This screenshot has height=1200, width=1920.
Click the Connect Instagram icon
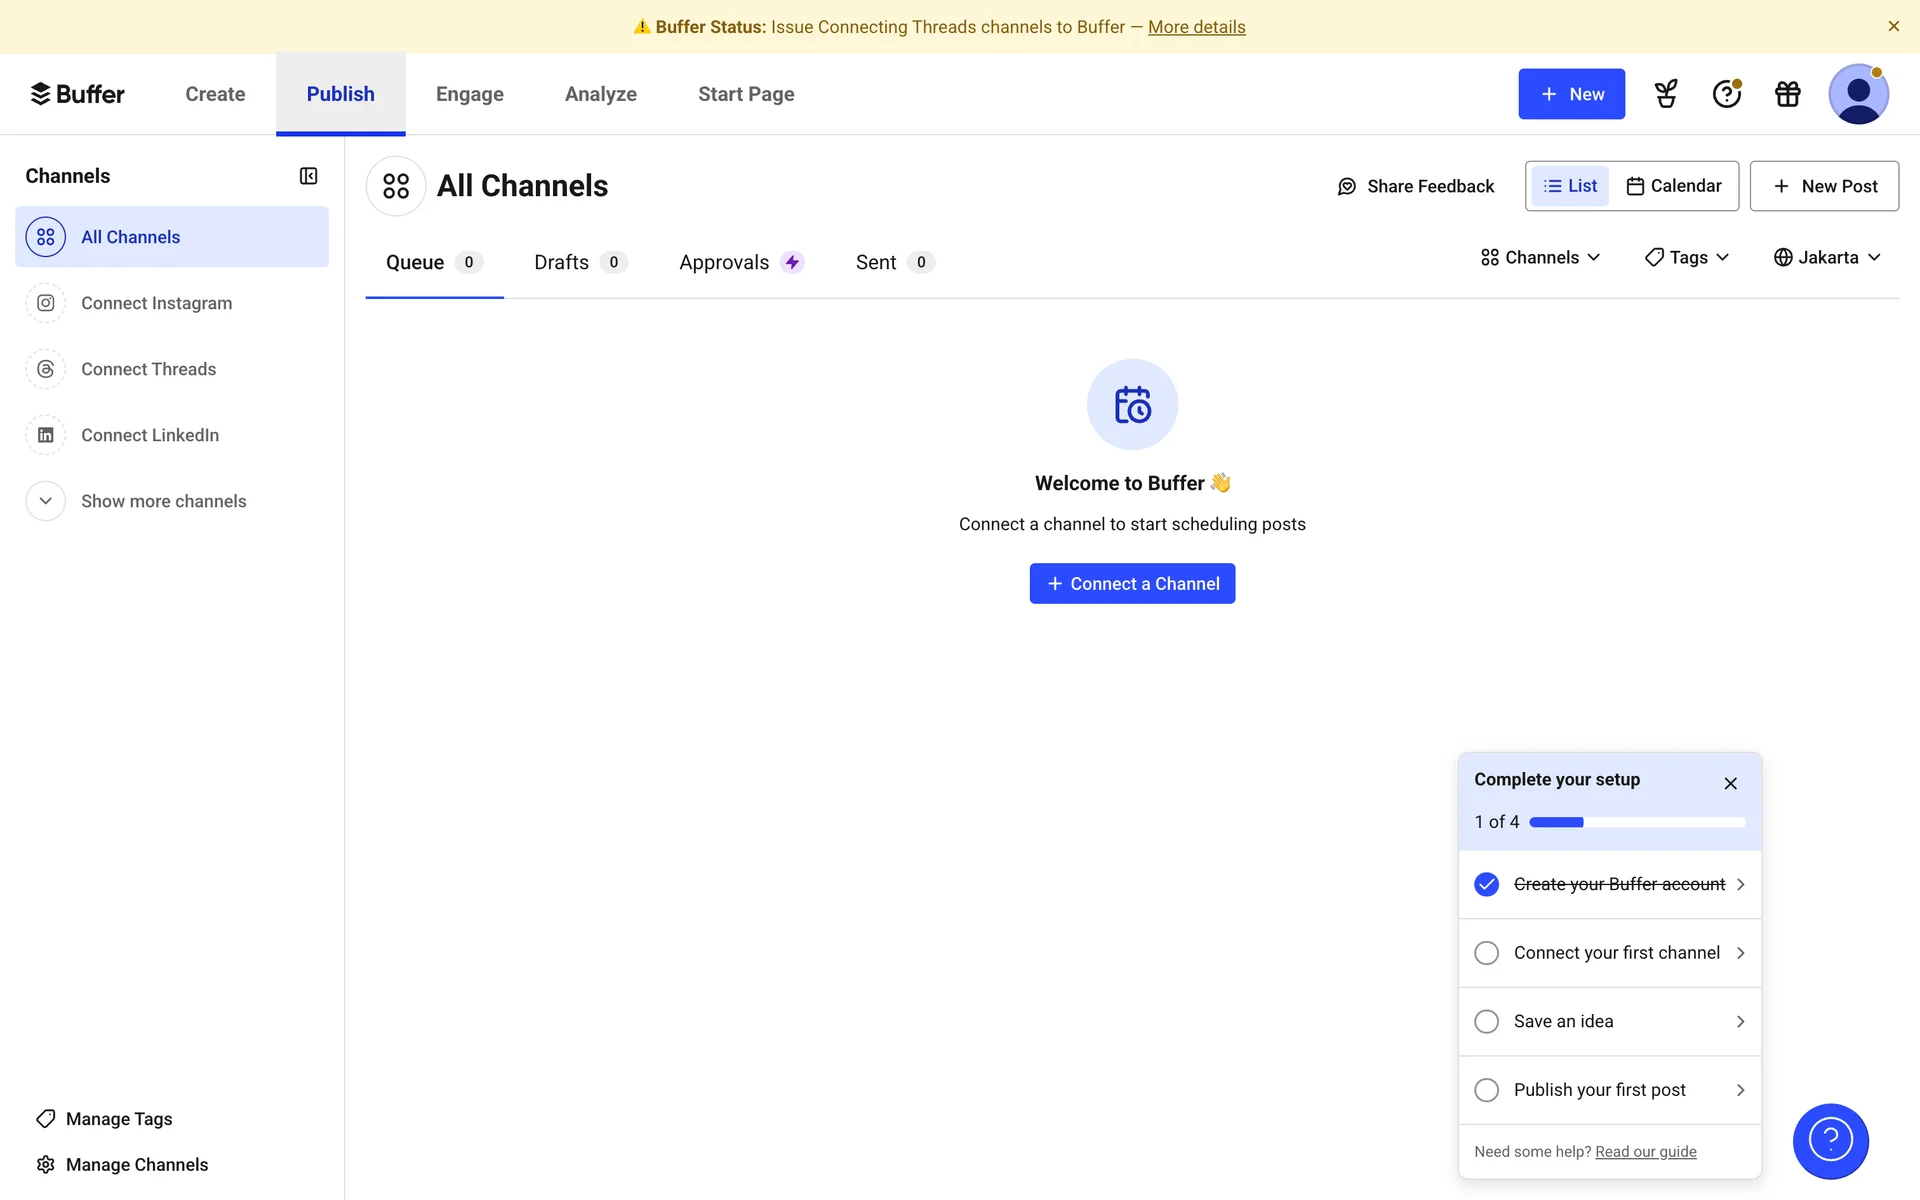(x=46, y=303)
